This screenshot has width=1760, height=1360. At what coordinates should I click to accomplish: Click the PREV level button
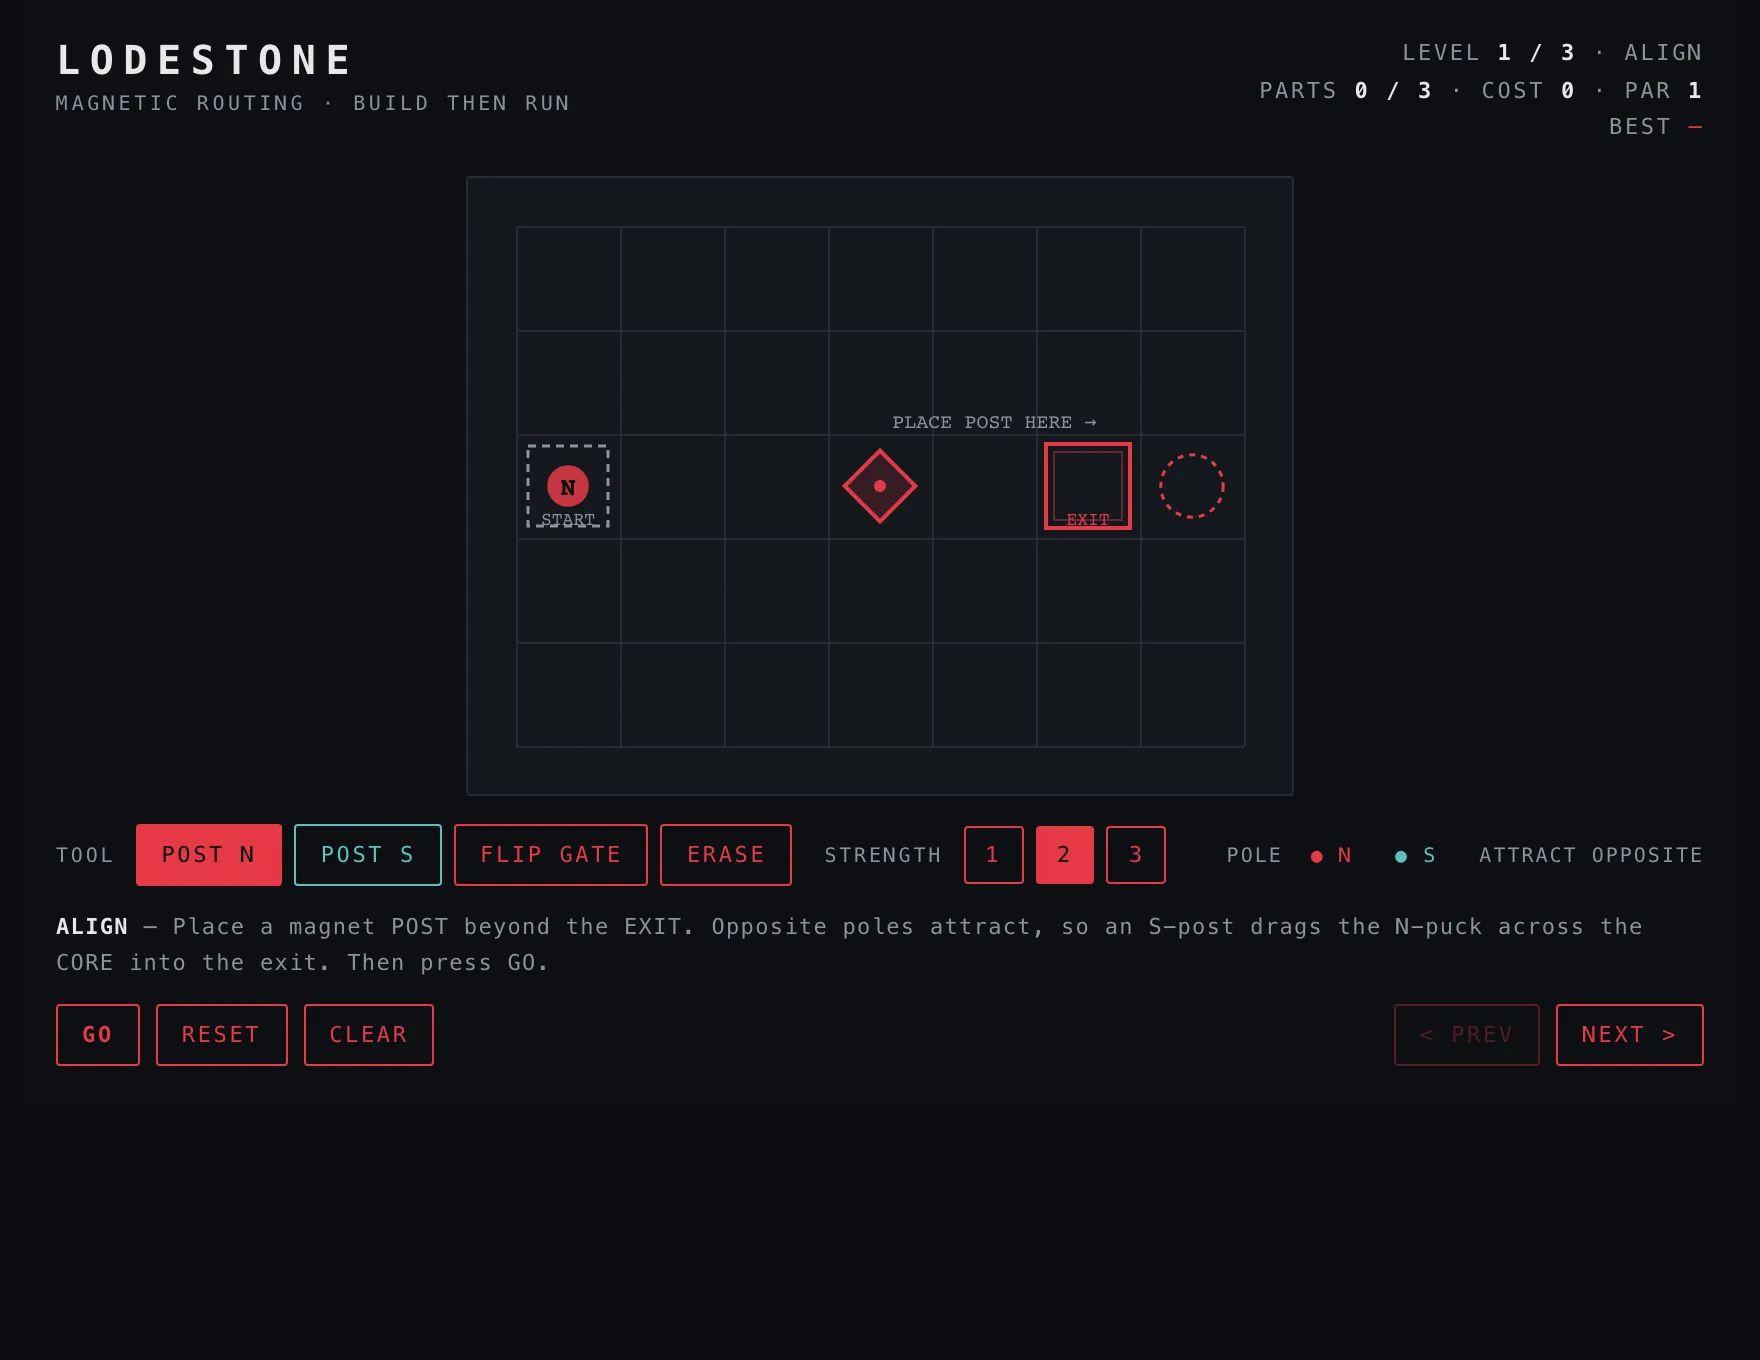[x=1467, y=1035]
